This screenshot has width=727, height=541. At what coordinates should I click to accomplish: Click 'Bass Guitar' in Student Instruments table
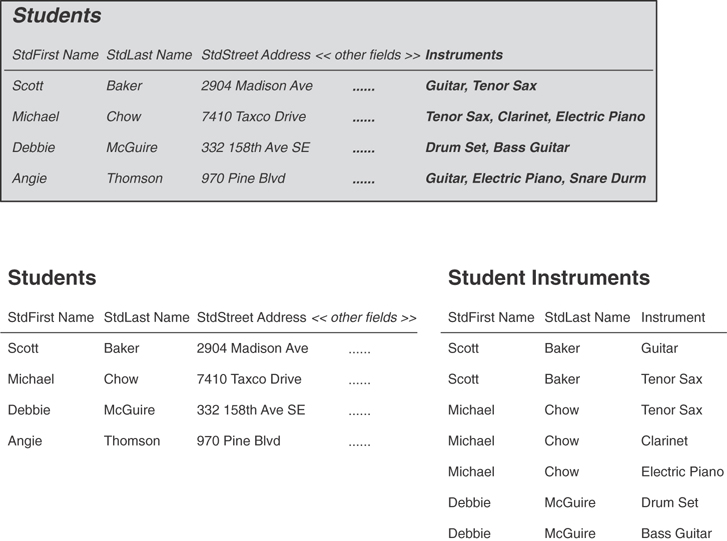[x=675, y=534]
